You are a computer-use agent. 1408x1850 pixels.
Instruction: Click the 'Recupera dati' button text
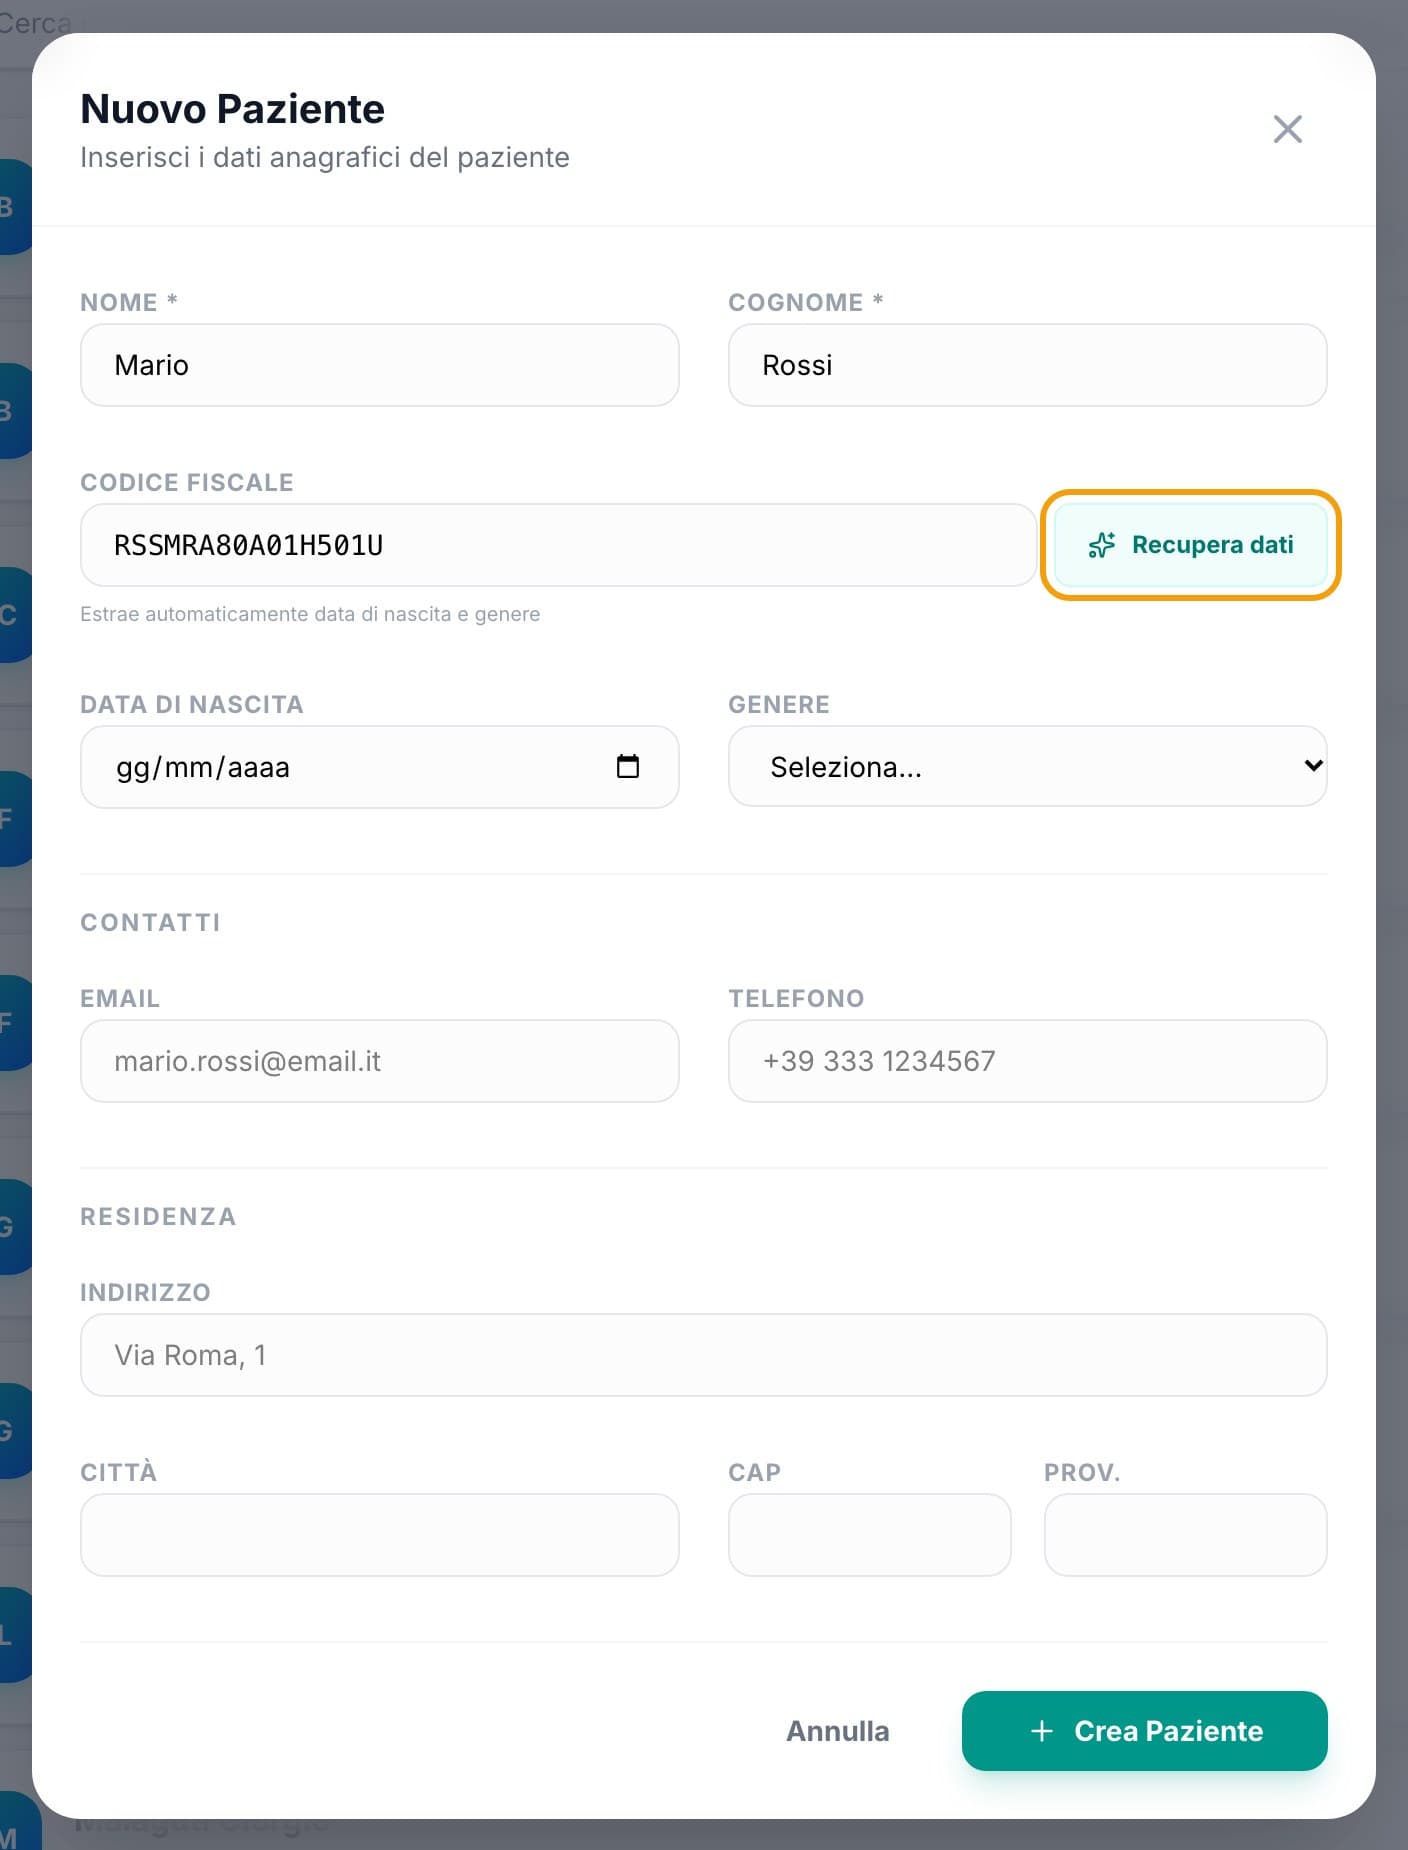click(x=1212, y=545)
